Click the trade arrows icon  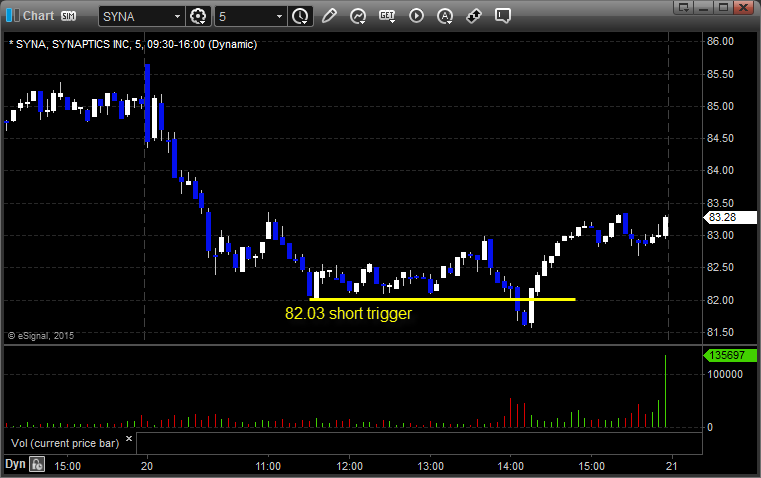click(x=474, y=16)
